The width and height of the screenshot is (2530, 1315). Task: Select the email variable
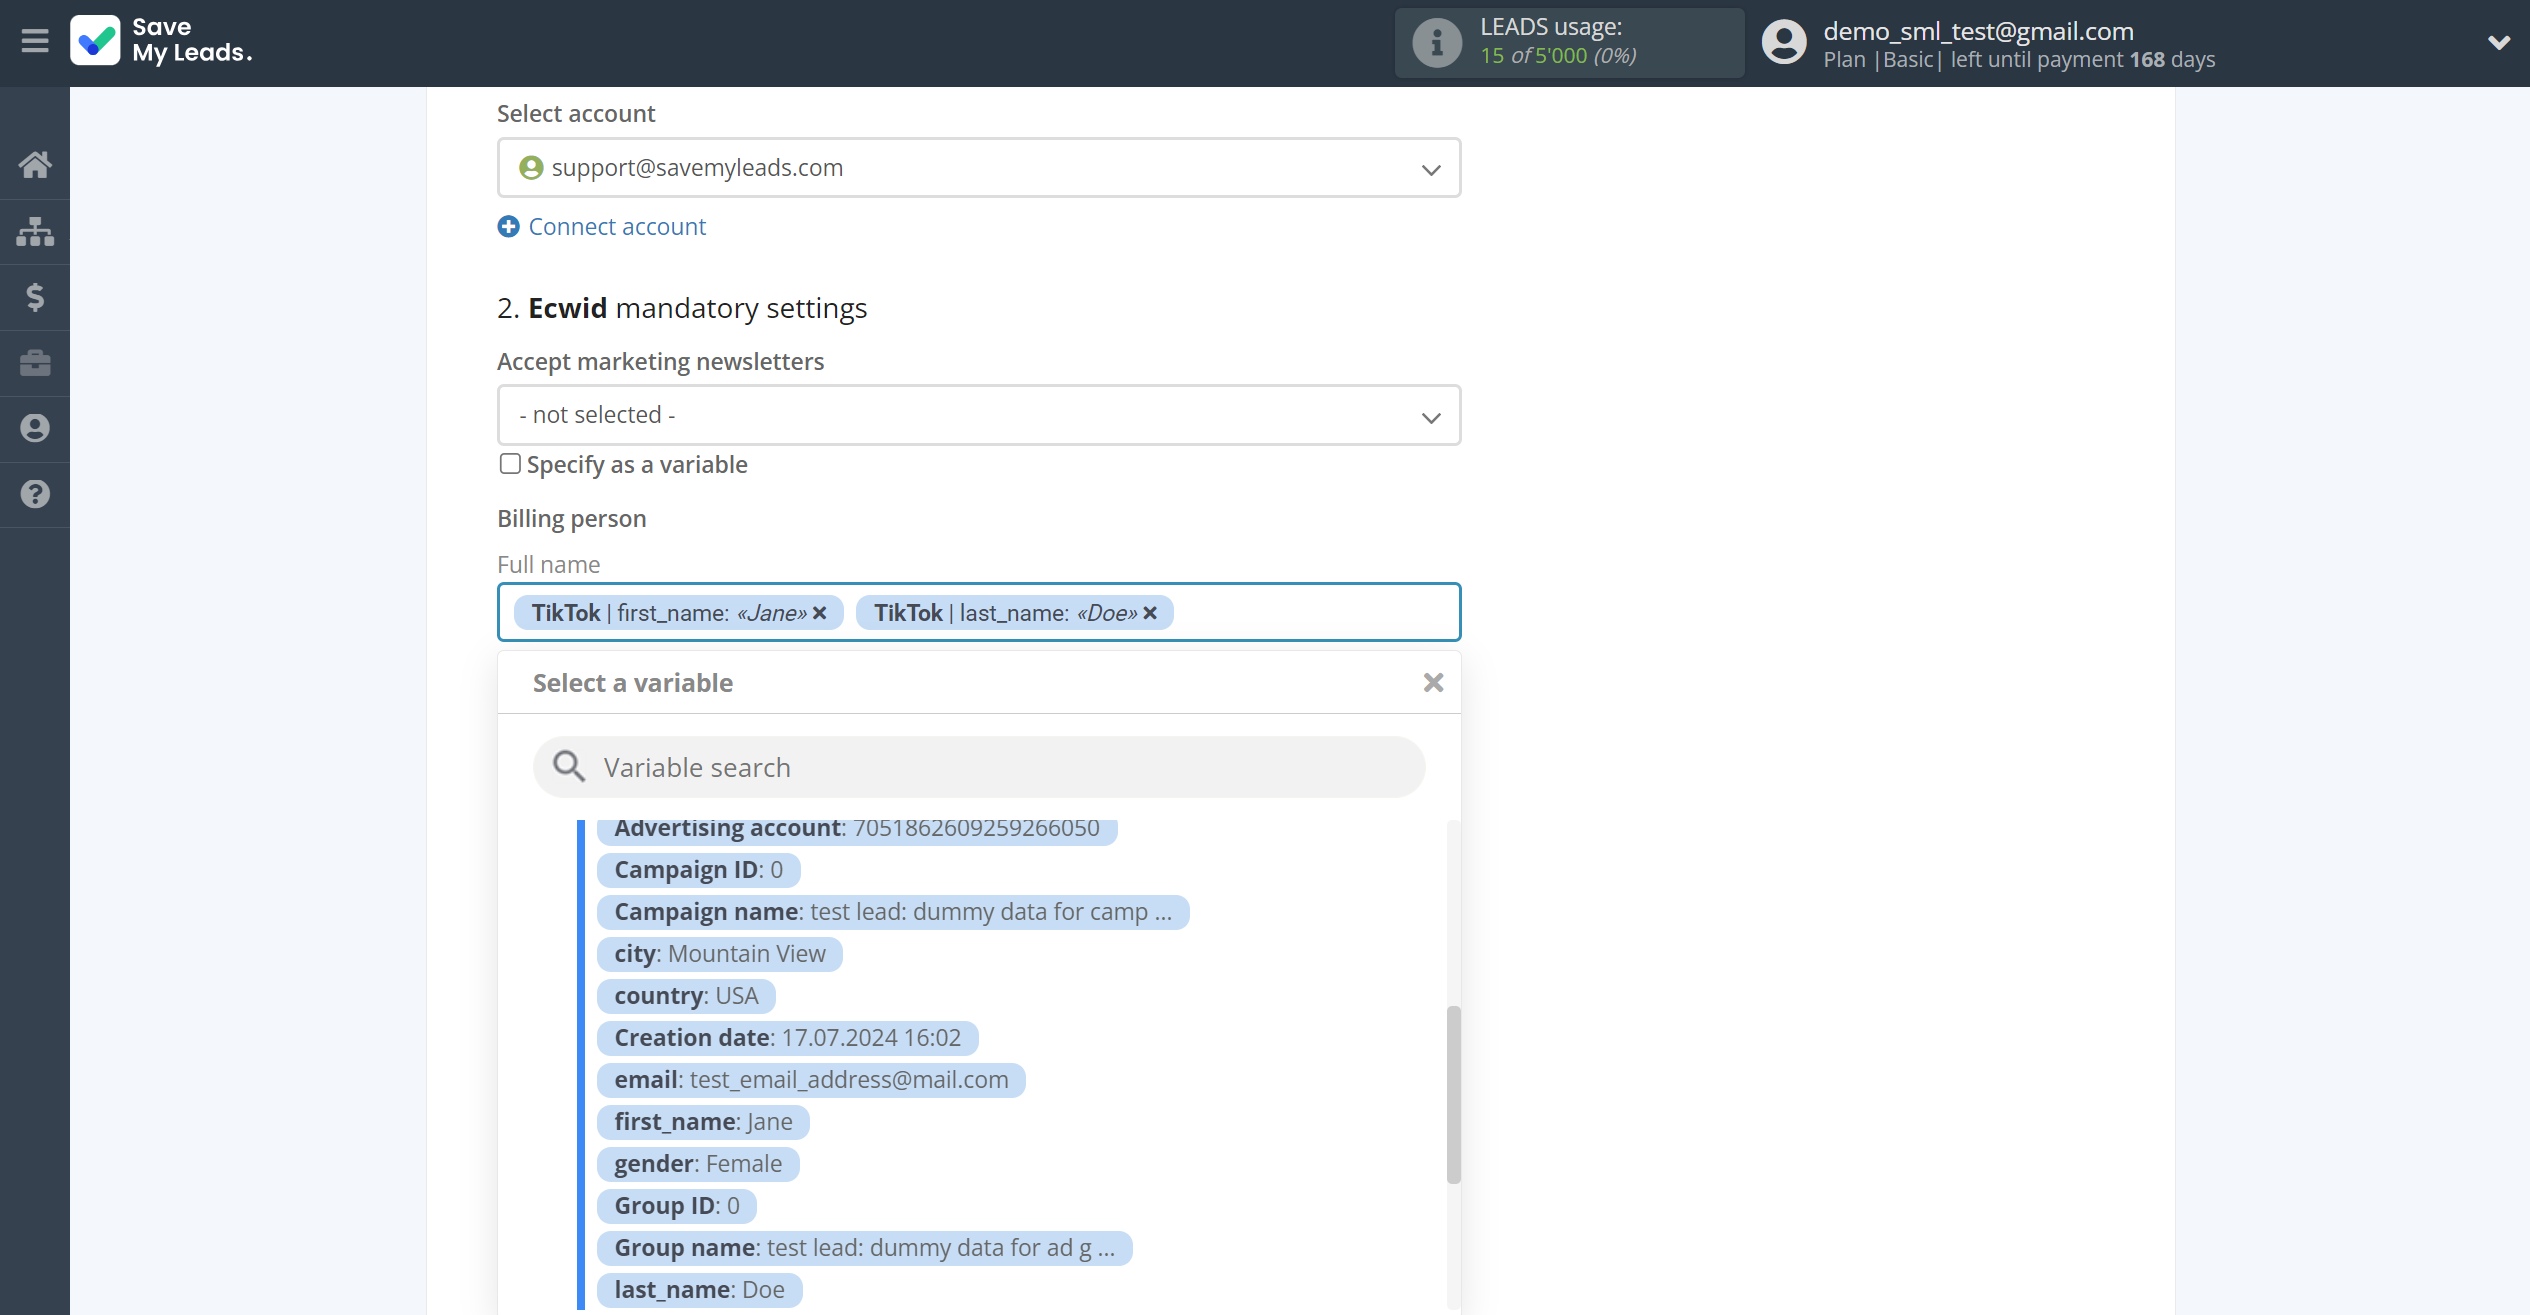point(811,1080)
